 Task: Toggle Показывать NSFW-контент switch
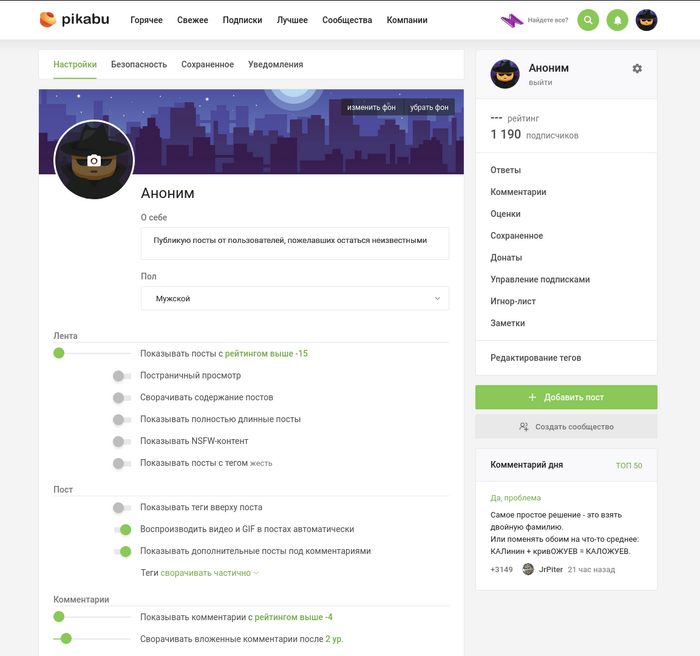(121, 442)
